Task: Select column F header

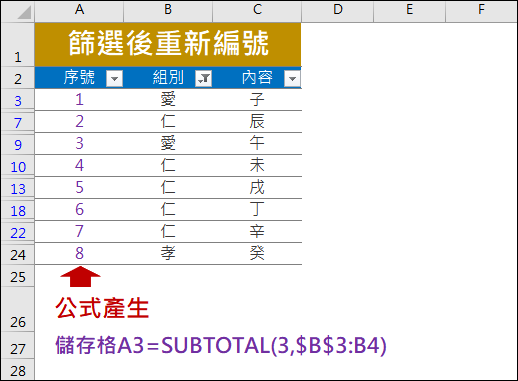Action: pos(481,11)
